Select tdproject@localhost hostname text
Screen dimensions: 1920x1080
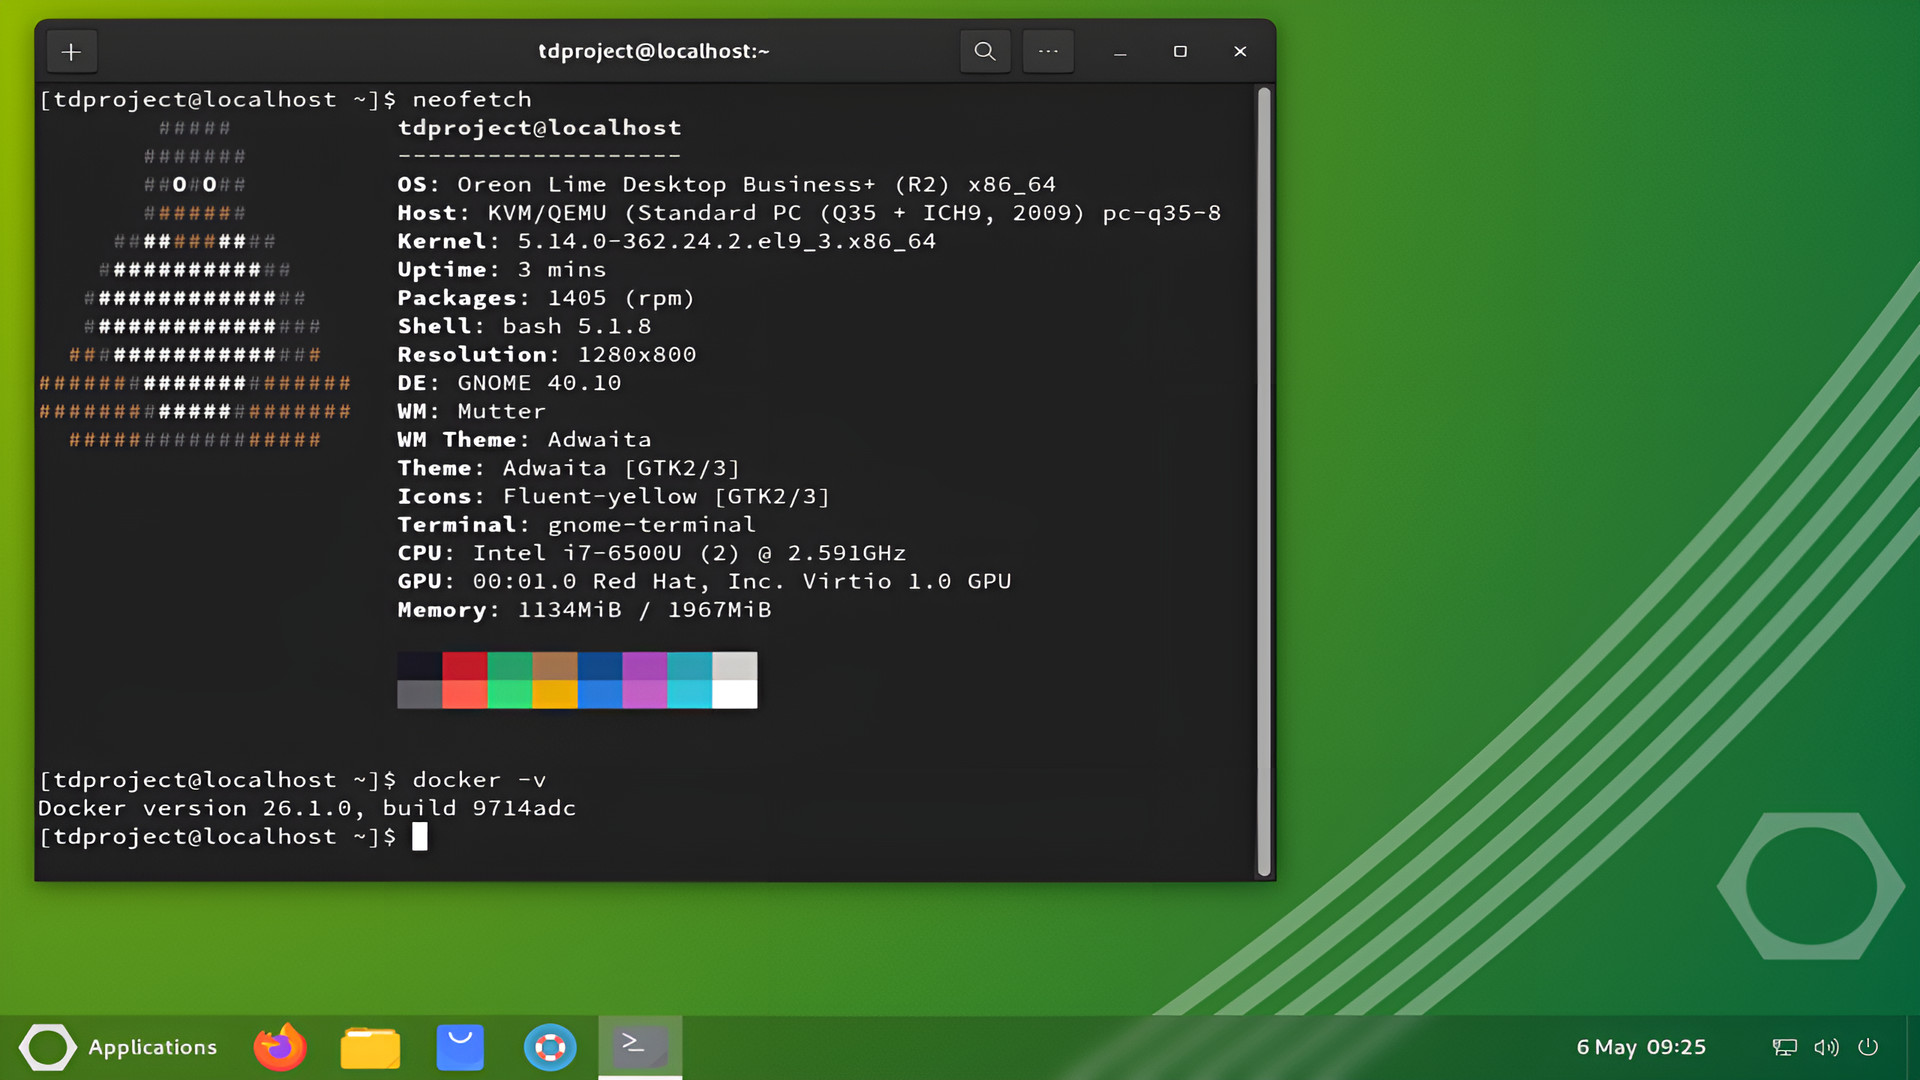click(x=539, y=128)
